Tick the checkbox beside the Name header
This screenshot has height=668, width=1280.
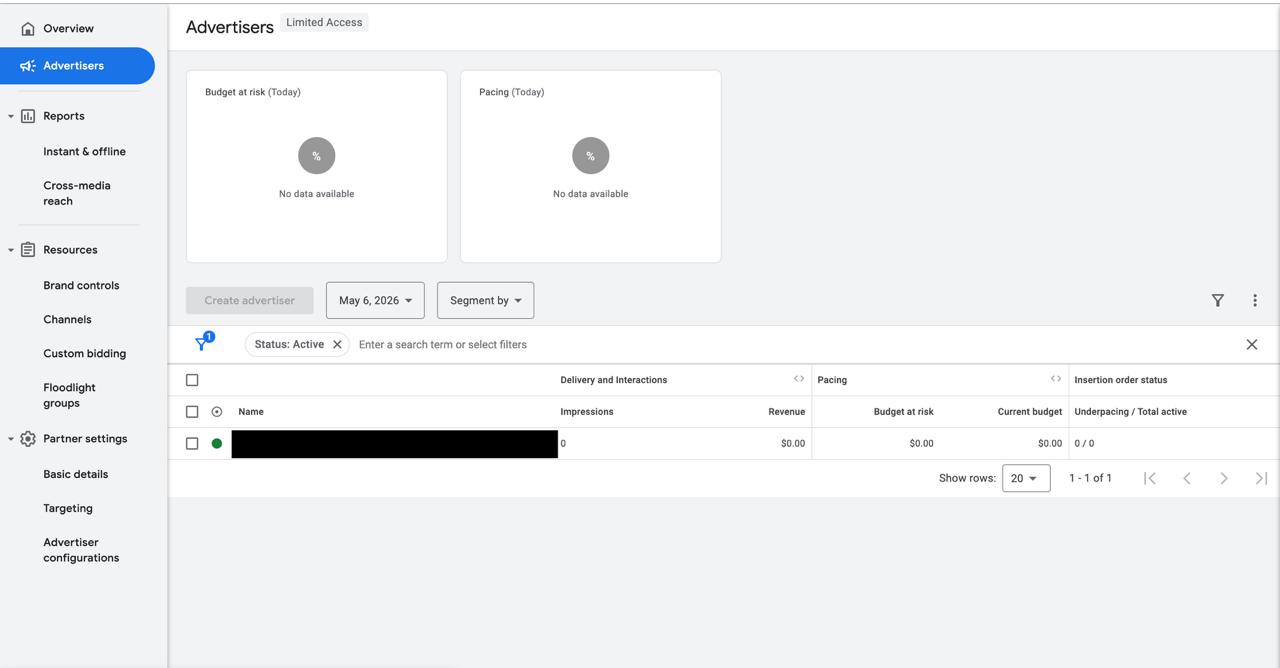[192, 412]
